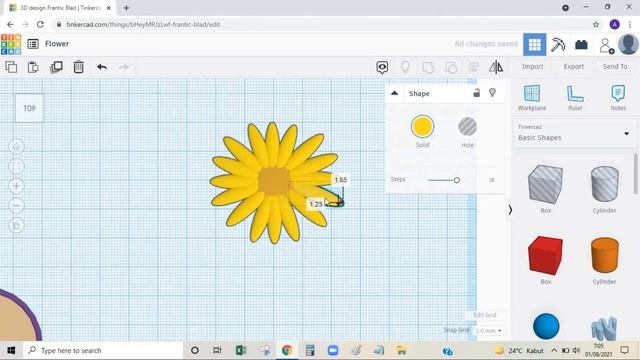Redo the action
Image resolution: width=640 pixels, height=360 pixels.
(124, 67)
